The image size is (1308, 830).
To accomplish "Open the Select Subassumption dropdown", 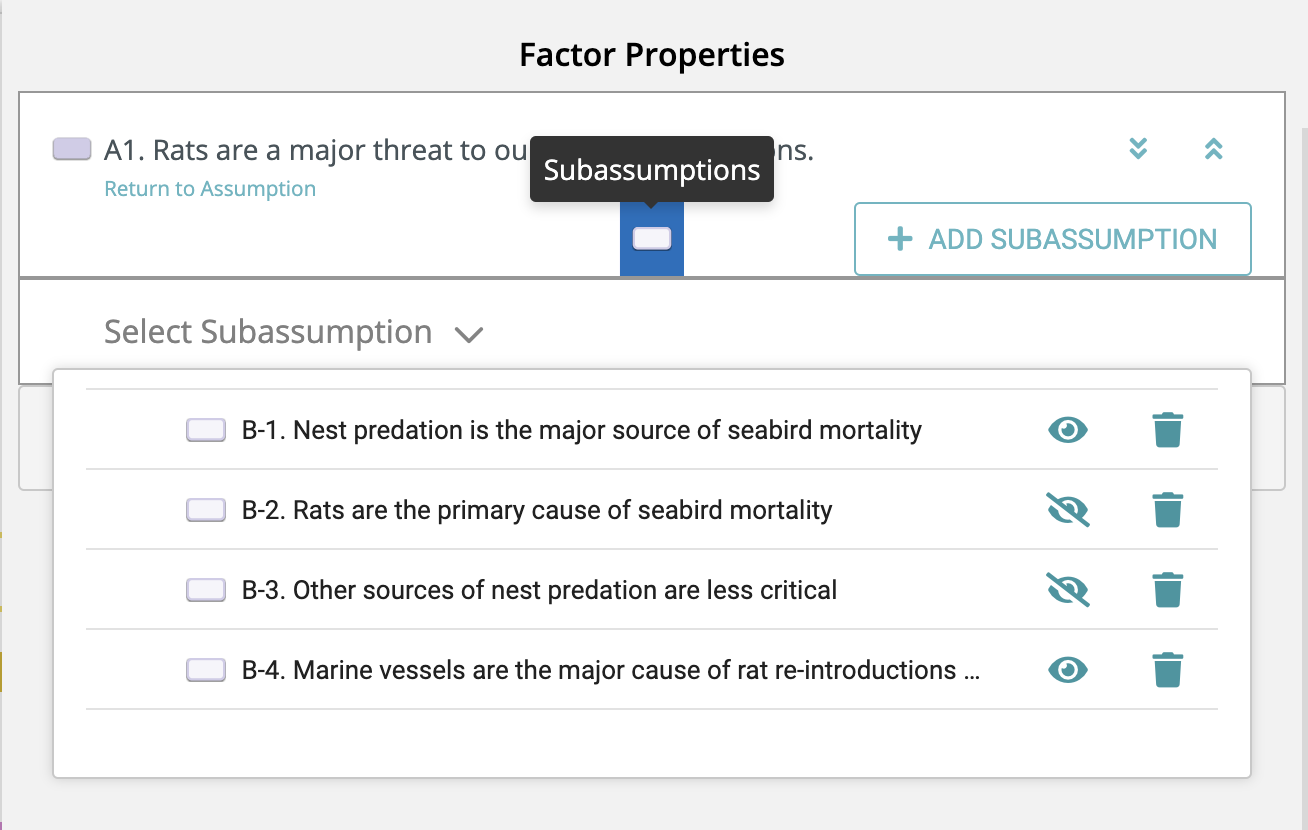I will pyautogui.click(x=294, y=332).
